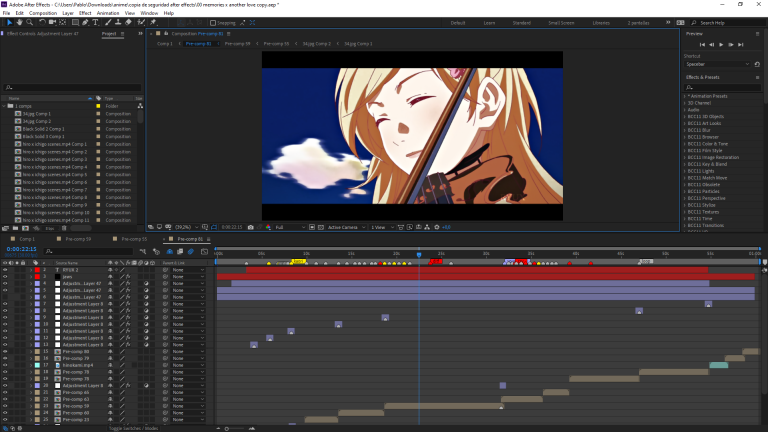
Task: Select the Eraser tool
Action: coord(128,23)
